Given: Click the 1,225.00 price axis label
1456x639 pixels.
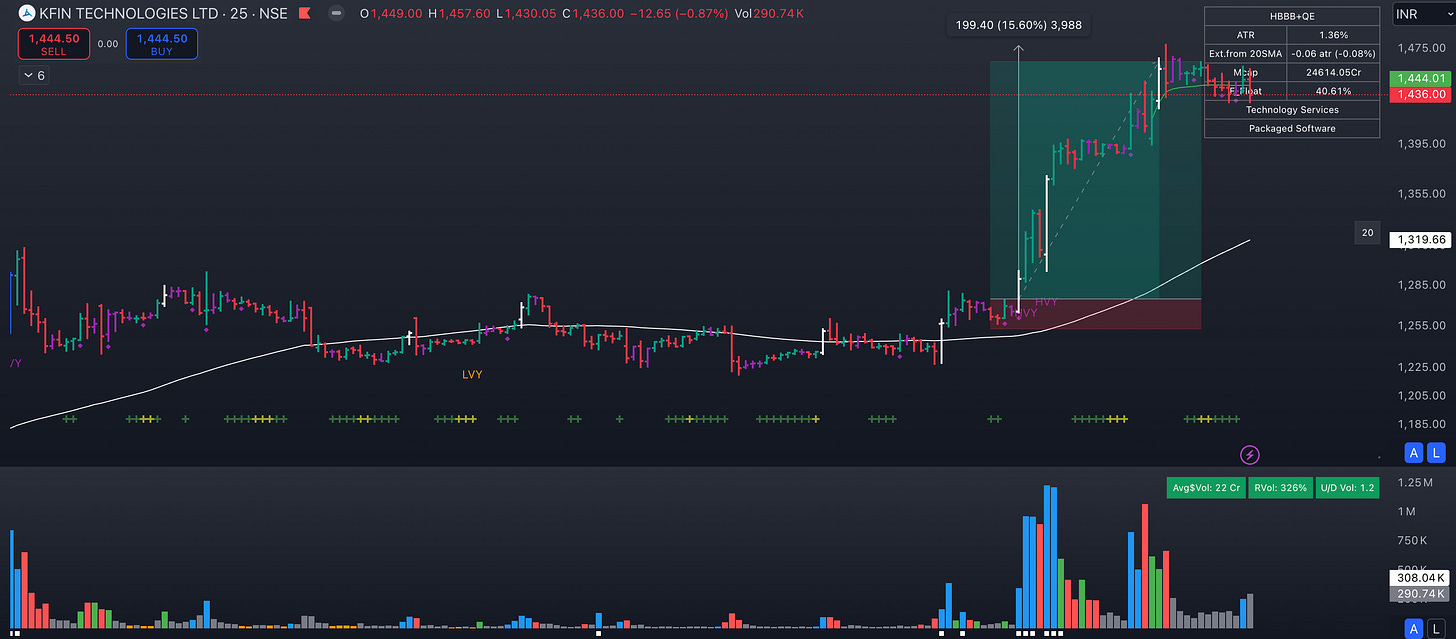Looking at the screenshot, I should point(1422,367).
